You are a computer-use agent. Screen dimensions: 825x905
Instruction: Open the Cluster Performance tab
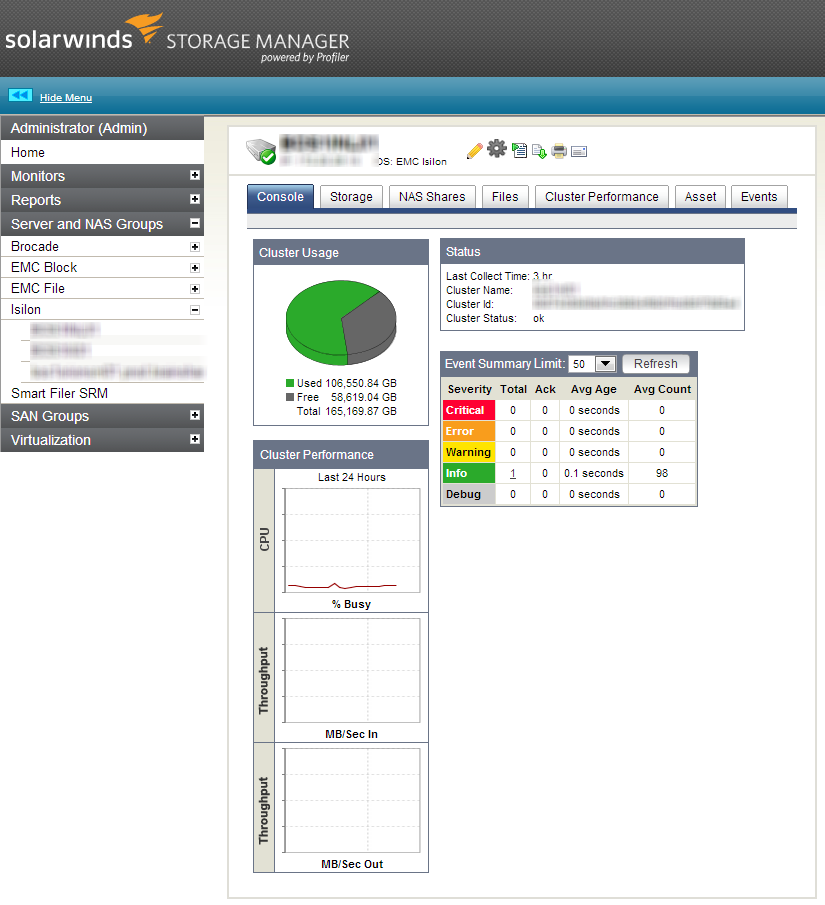click(x=602, y=197)
